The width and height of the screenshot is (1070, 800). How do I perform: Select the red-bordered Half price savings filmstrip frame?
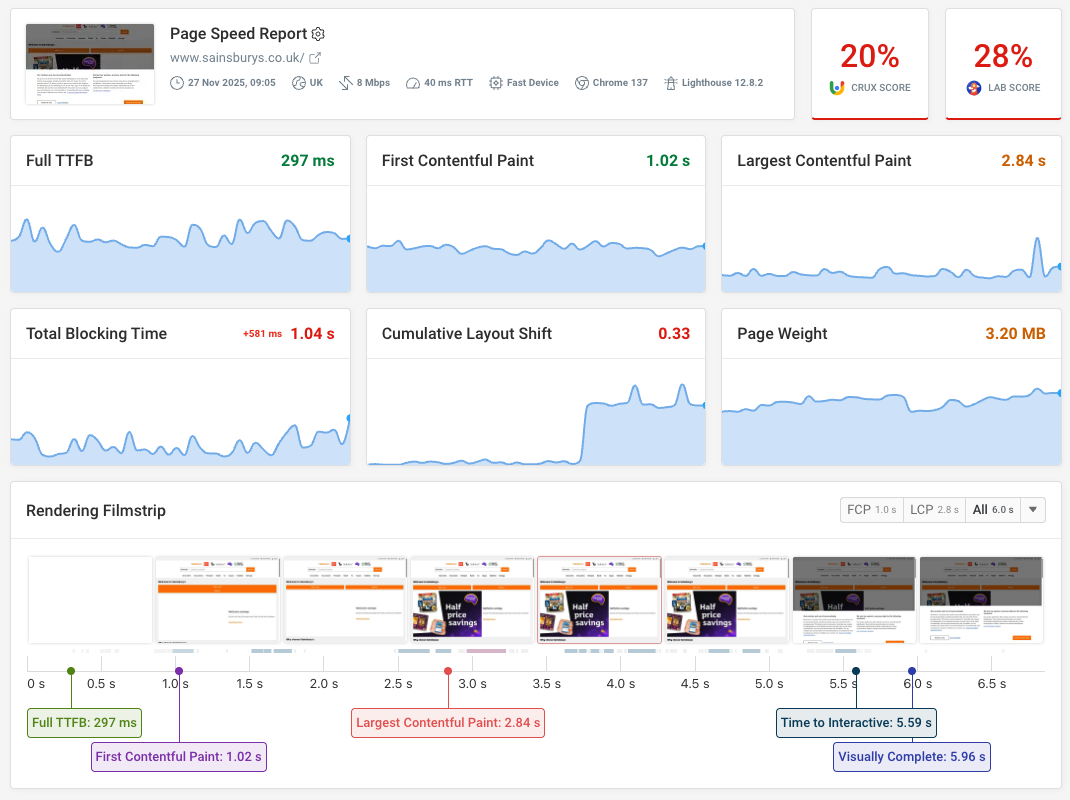(598, 597)
